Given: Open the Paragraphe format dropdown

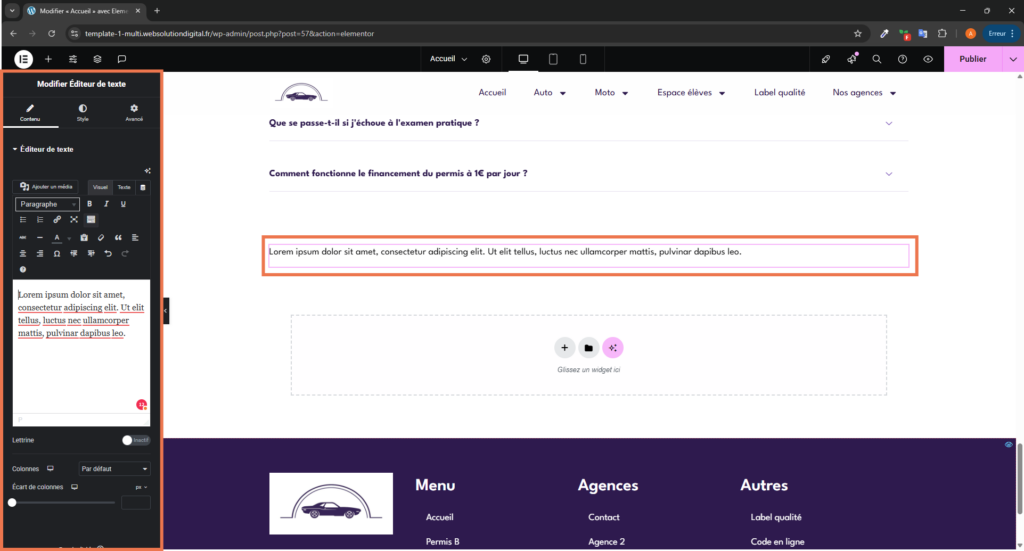Looking at the screenshot, I should [x=47, y=204].
